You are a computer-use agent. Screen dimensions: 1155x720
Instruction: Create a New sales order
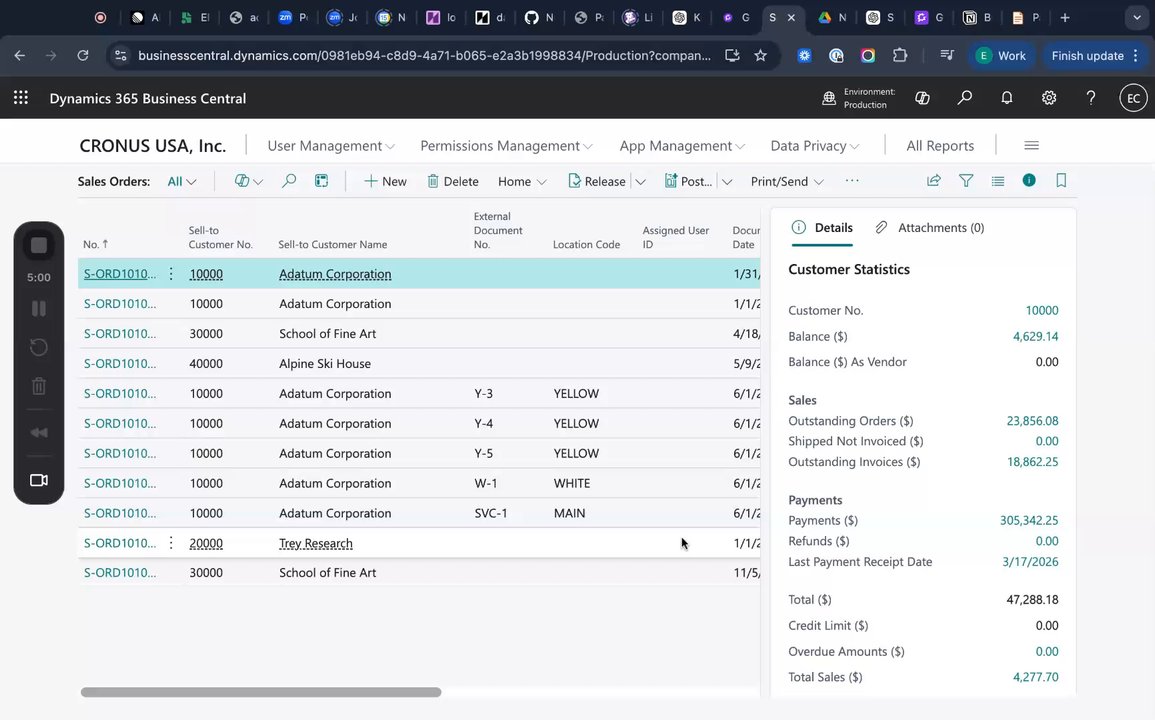[x=385, y=181]
